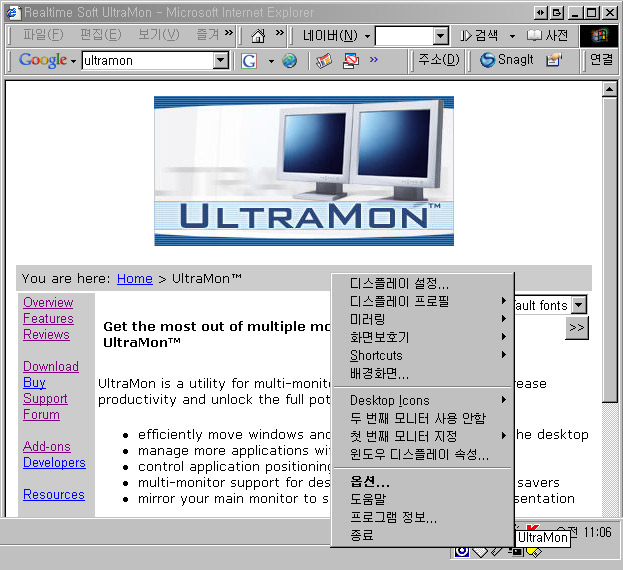Click the popup blocker icon
Viewport: 623px width, 570px height.
[x=350, y=61]
